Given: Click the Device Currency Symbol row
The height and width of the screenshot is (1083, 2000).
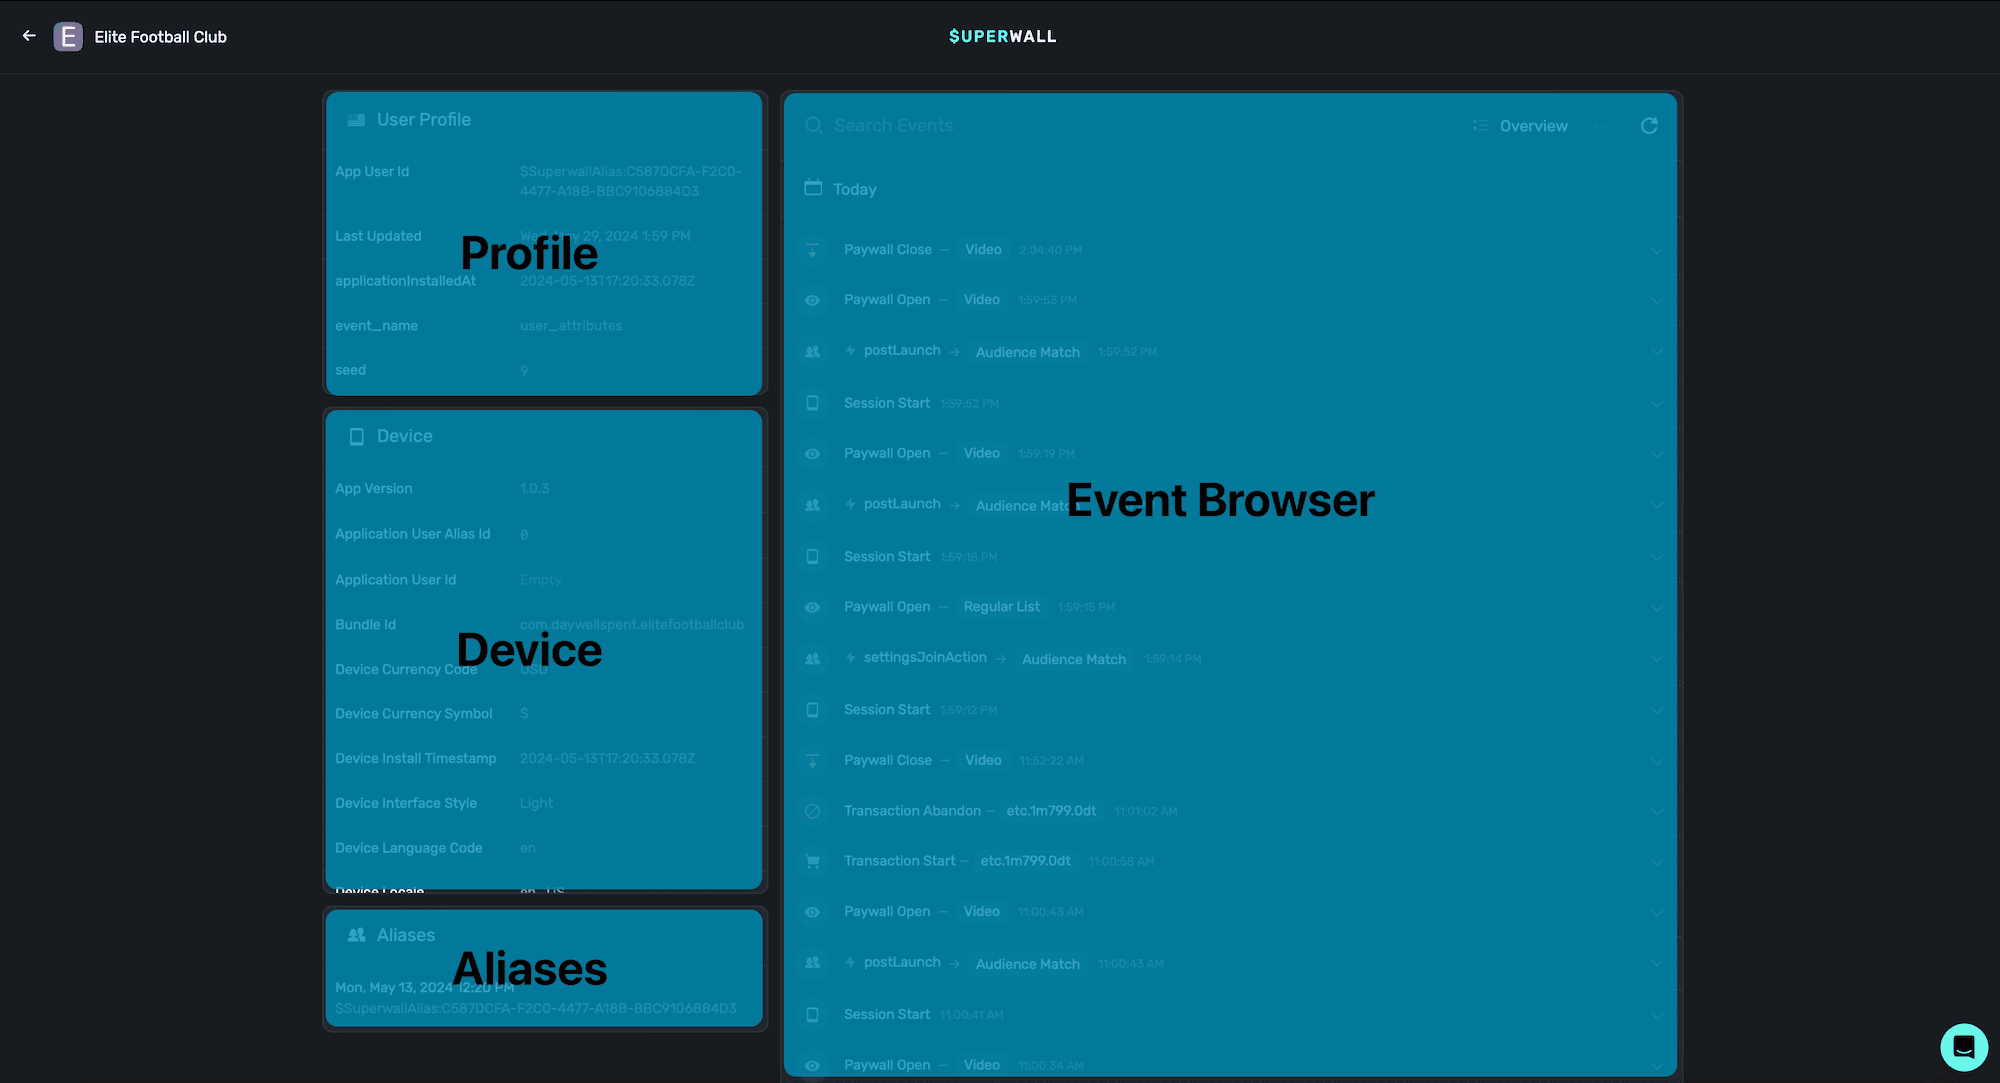Looking at the screenshot, I should [545, 714].
